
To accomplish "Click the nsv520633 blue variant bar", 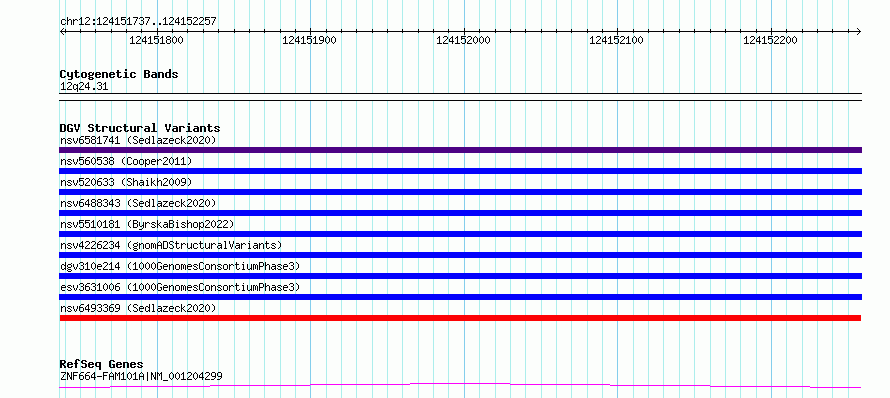I will 460,192.
